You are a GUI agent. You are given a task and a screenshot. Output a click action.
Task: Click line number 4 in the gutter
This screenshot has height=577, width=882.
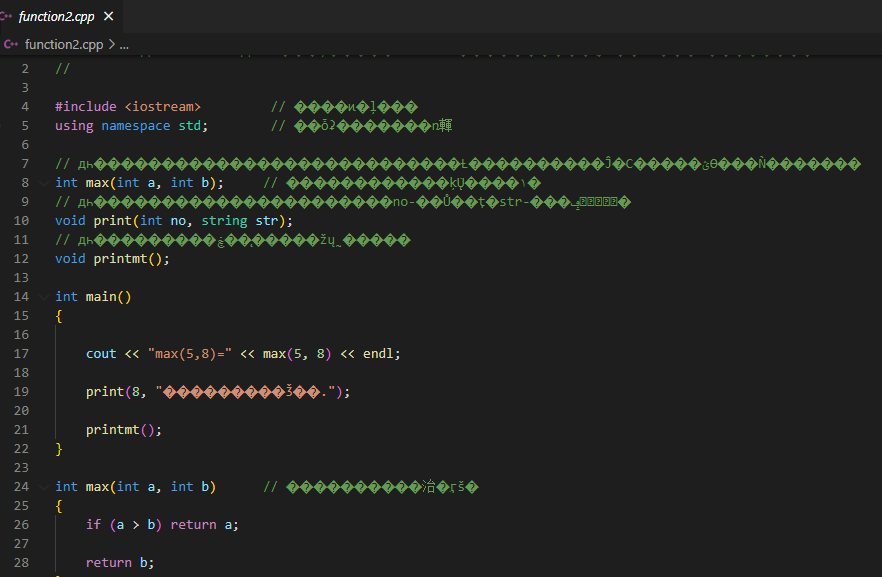coord(25,107)
